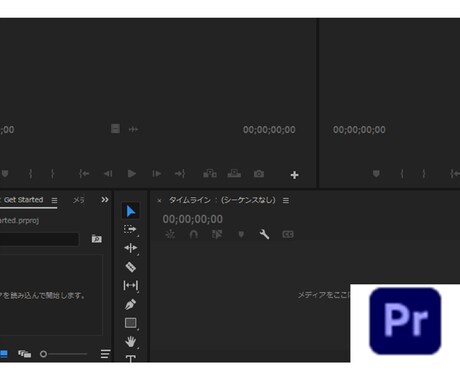Click the メディアをここに drop hint text
460x380 pixels.
324,295
